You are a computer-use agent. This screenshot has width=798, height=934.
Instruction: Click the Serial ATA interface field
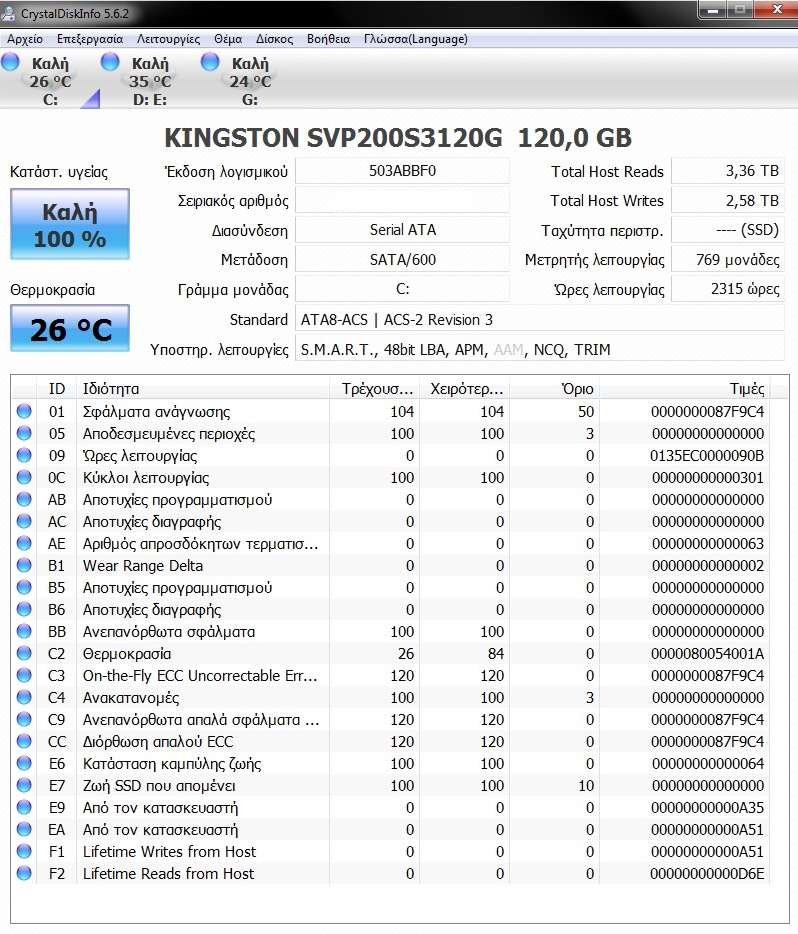pyautogui.click(x=403, y=230)
